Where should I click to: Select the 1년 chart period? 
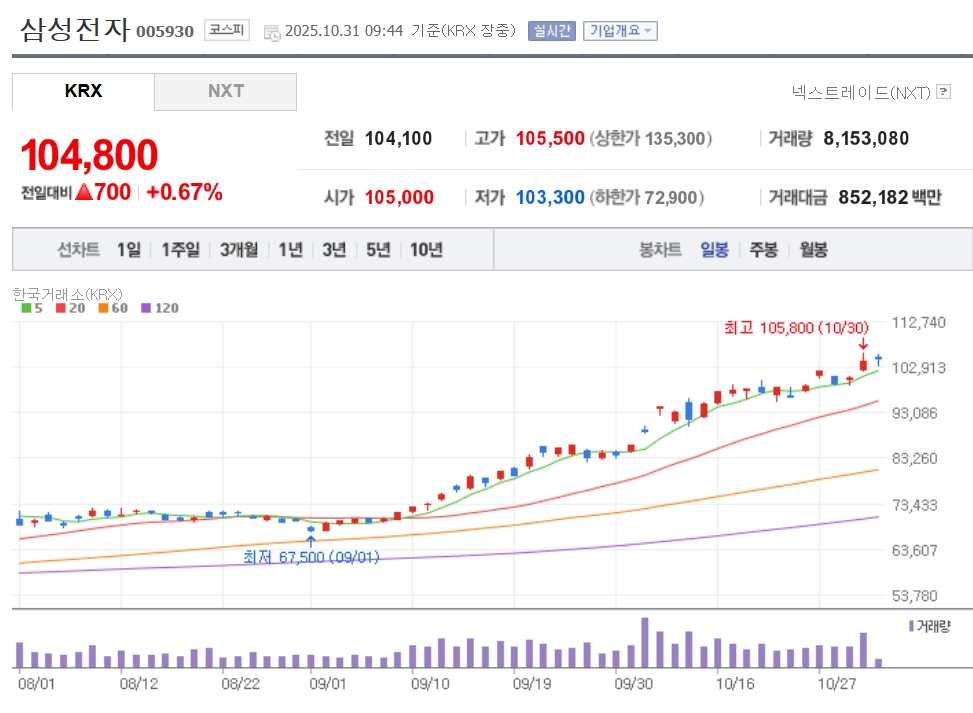290,250
